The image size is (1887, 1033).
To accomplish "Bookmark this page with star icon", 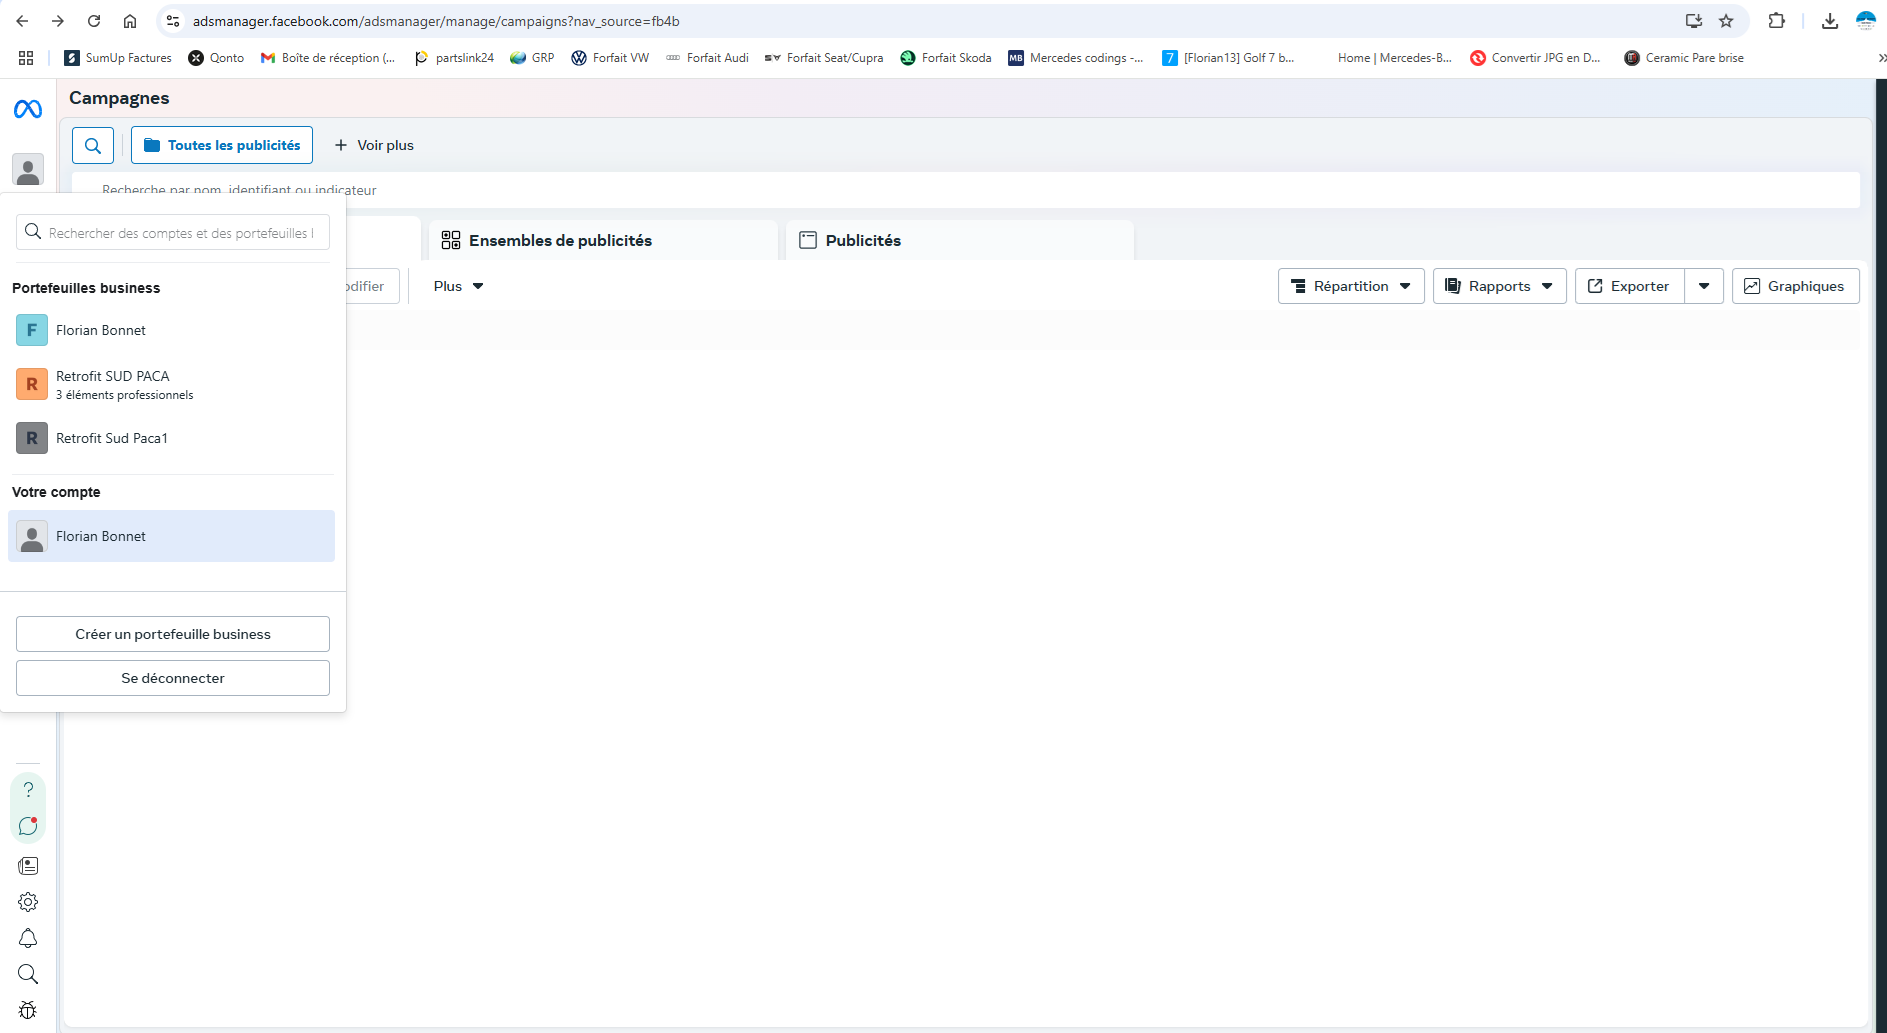I will pos(1726,21).
